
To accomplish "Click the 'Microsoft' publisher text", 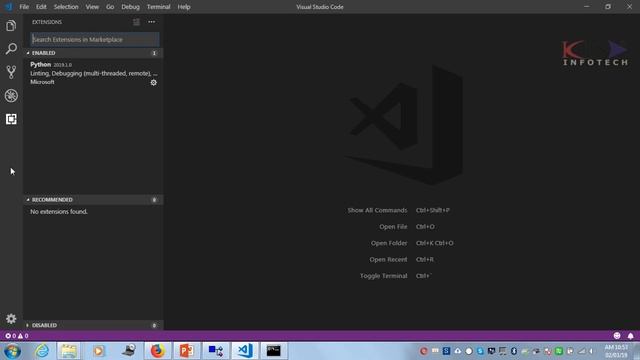I will (x=42, y=82).
